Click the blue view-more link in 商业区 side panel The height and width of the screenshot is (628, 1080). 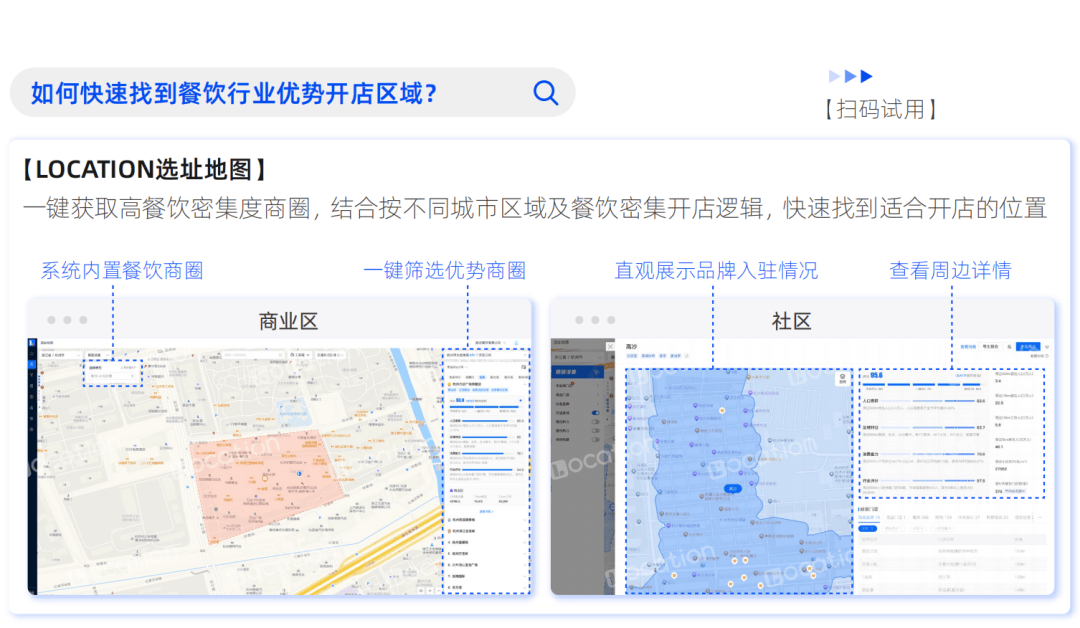click(x=486, y=512)
